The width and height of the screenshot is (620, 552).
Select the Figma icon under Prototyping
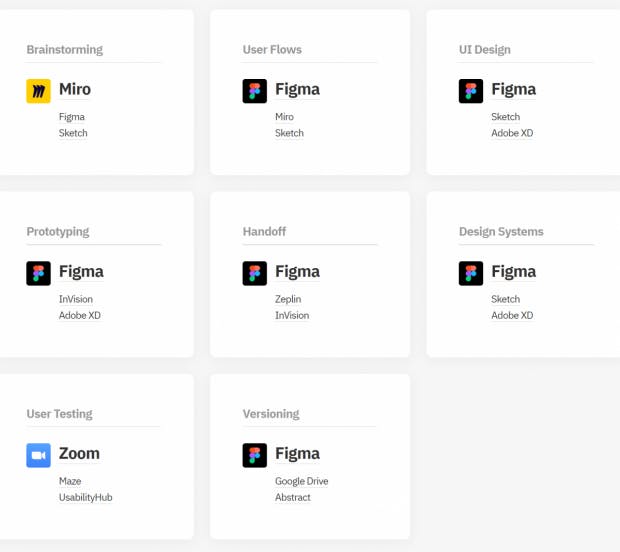coord(38,273)
